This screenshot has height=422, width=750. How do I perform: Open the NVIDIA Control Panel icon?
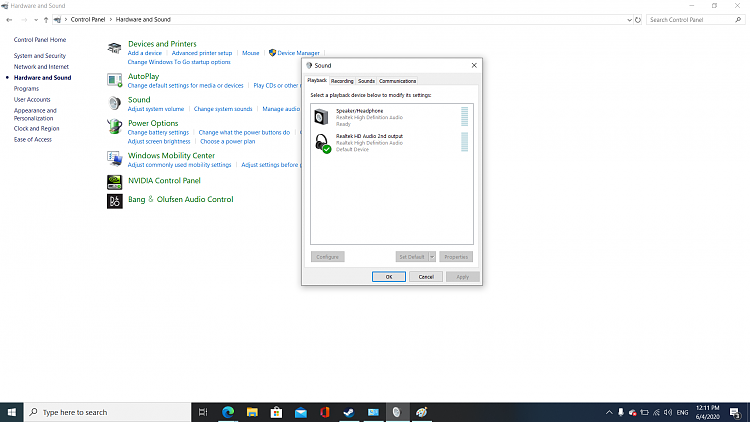(115, 181)
